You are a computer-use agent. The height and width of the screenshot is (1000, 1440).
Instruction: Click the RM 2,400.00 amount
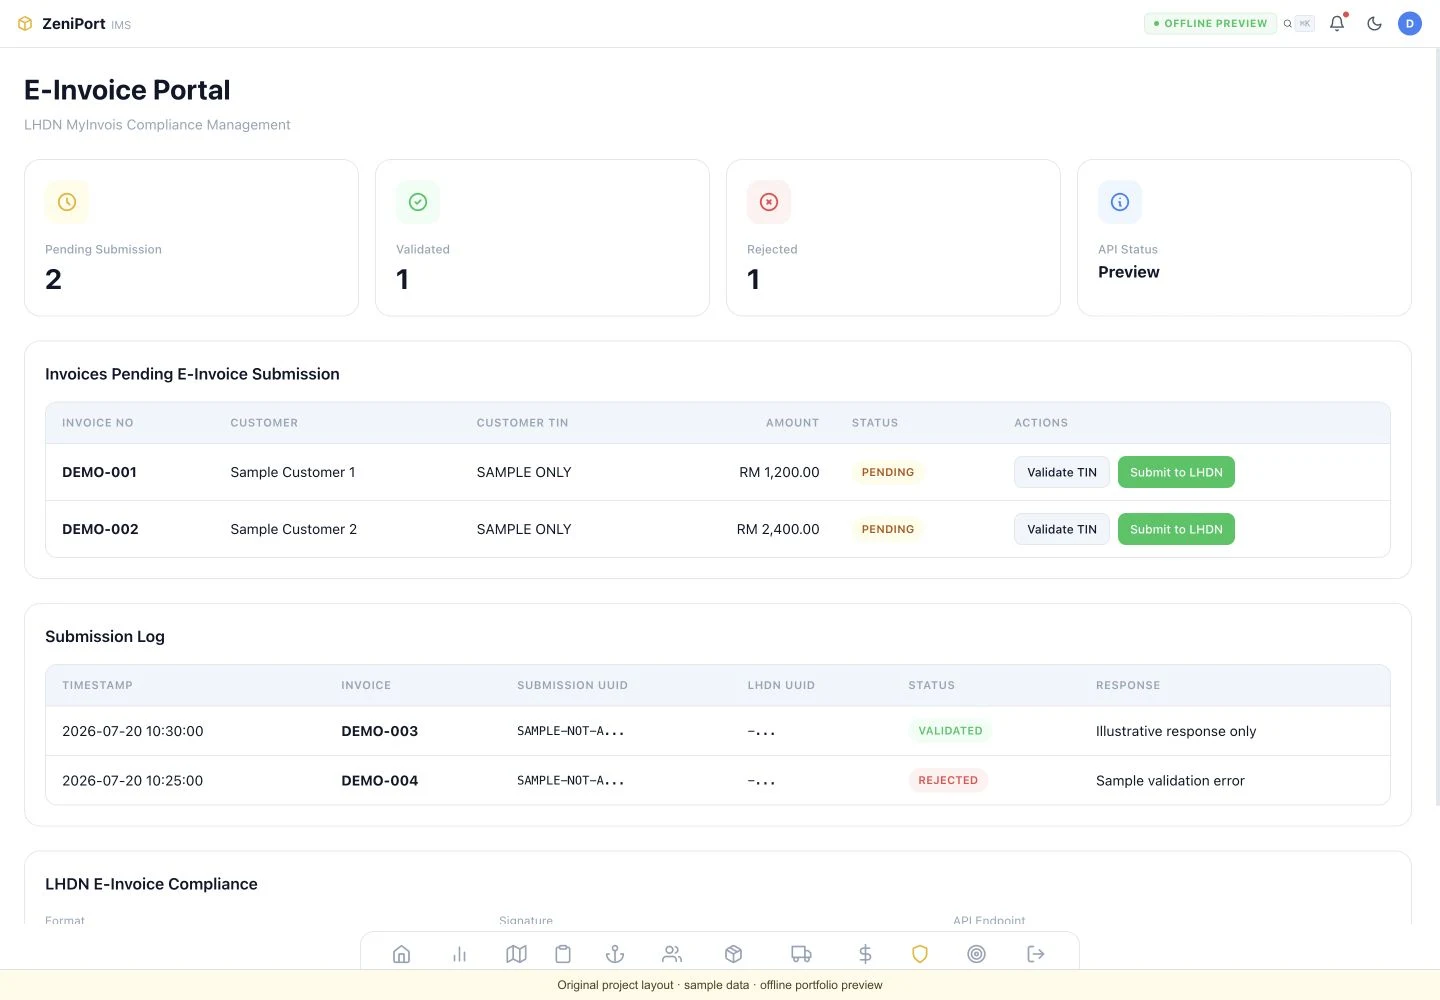(x=778, y=529)
